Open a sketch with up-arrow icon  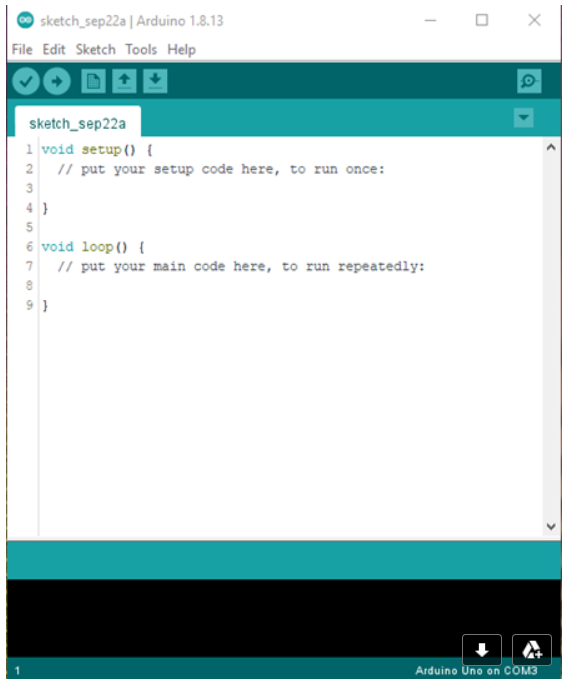(x=124, y=81)
